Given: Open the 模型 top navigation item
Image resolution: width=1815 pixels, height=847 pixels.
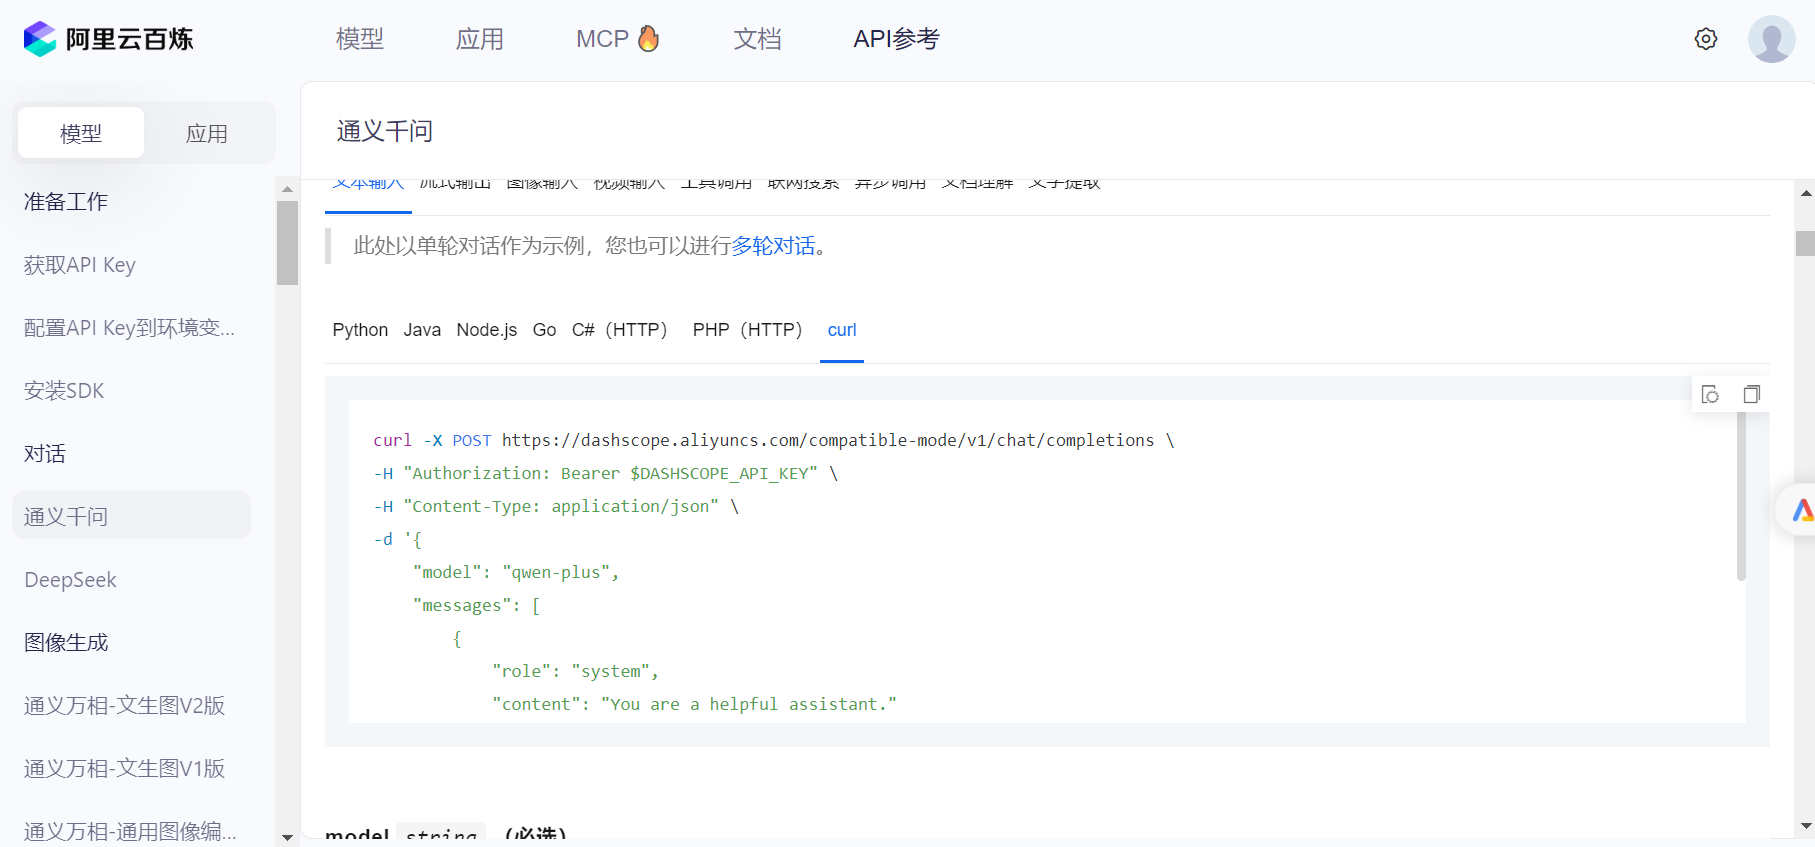Looking at the screenshot, I should tap(360, 39).
